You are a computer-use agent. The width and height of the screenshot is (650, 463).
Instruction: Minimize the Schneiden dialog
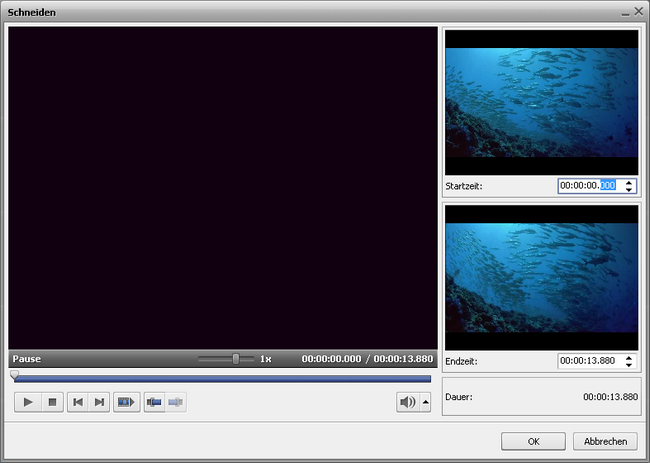[x=625, y=13]
